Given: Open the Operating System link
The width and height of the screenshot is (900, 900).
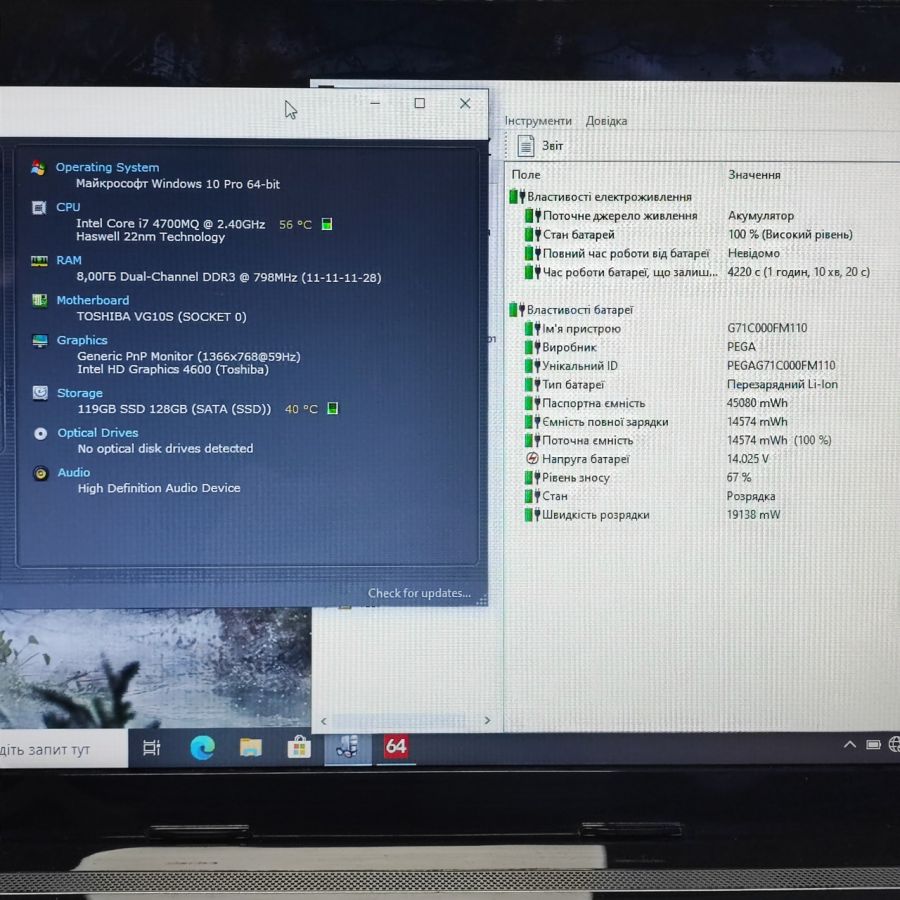Looking at the screenshot, I should pyautogui.click(x=107, y=168).
